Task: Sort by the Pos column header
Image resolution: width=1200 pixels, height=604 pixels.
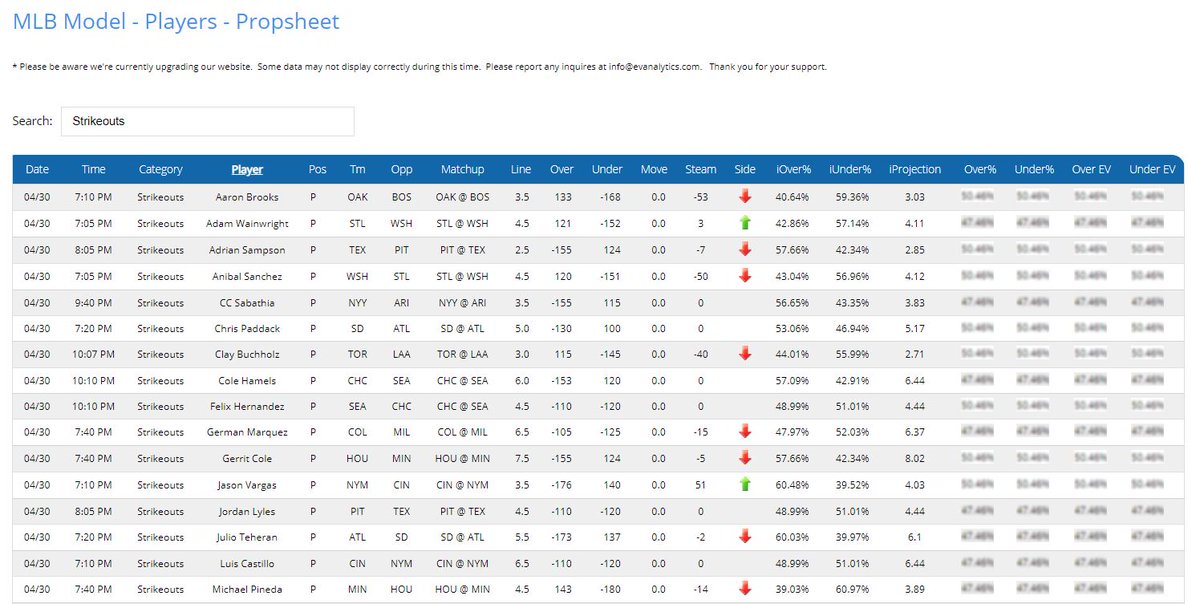Action: click(318, 169)
